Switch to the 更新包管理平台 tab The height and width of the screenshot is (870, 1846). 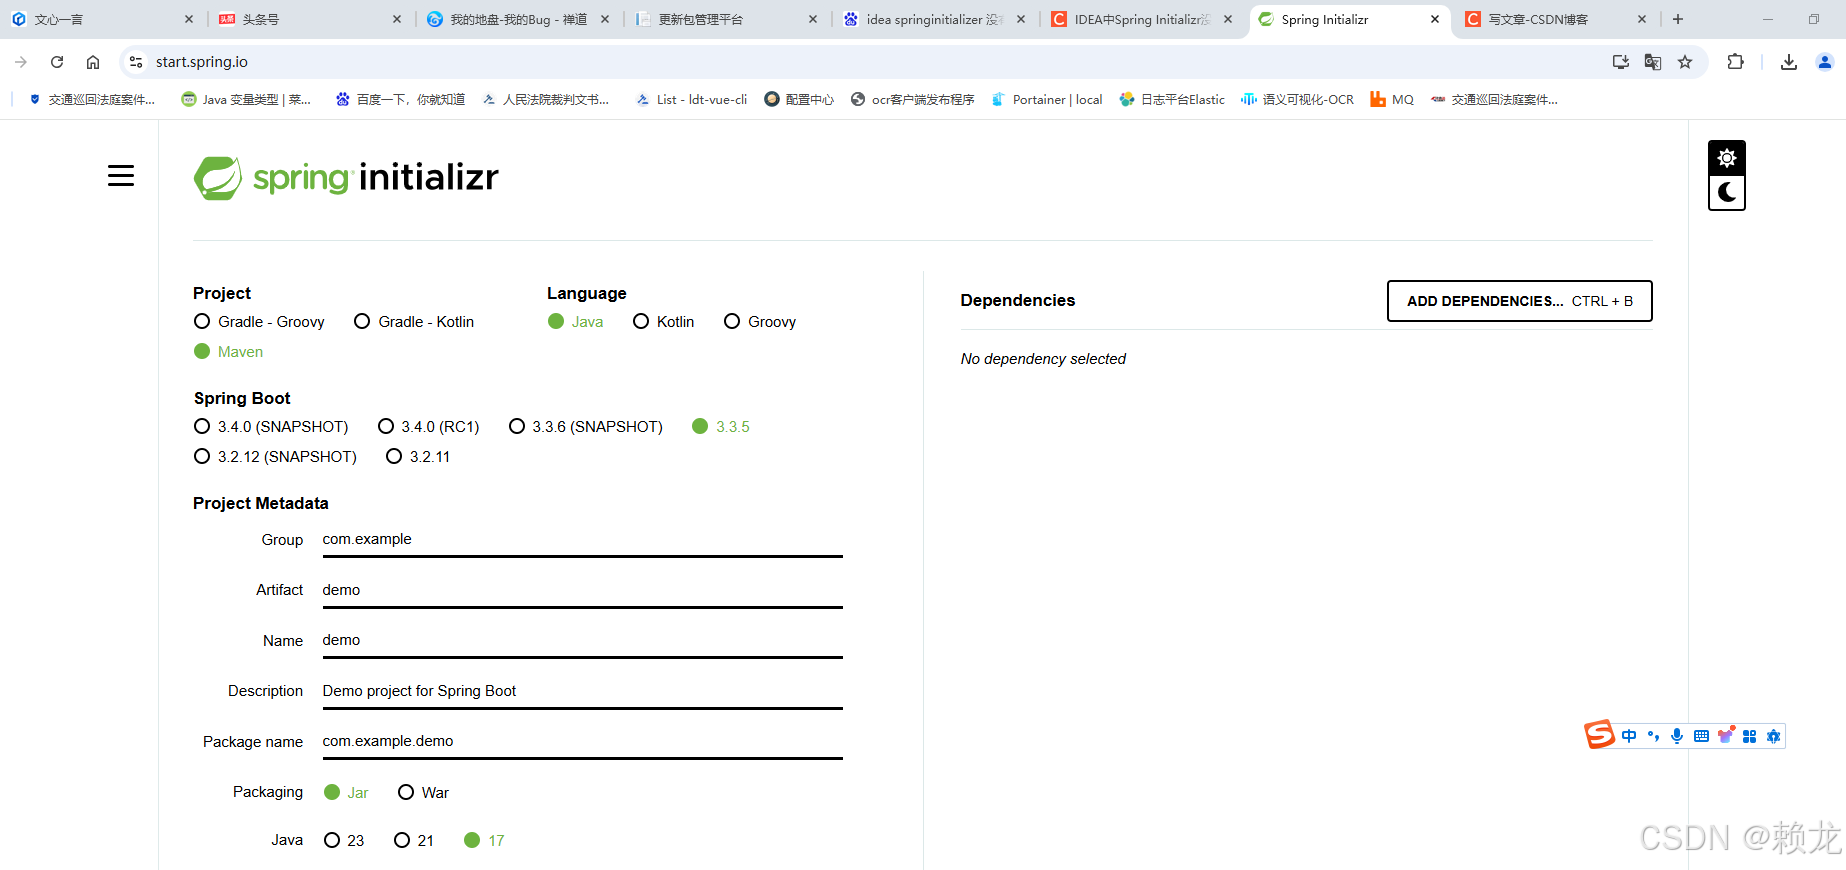tap(725, 19)
